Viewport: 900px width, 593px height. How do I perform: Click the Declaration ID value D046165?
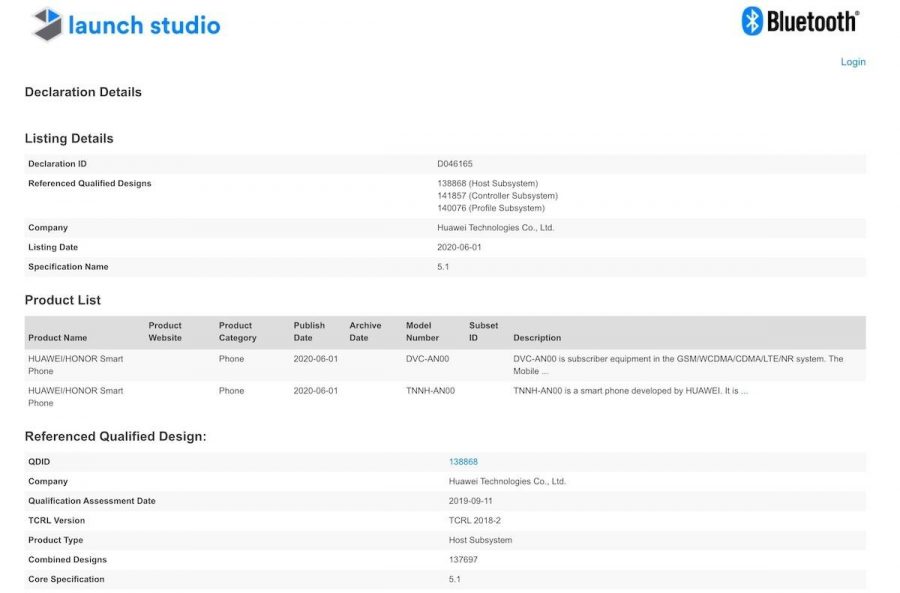point(456,164)
